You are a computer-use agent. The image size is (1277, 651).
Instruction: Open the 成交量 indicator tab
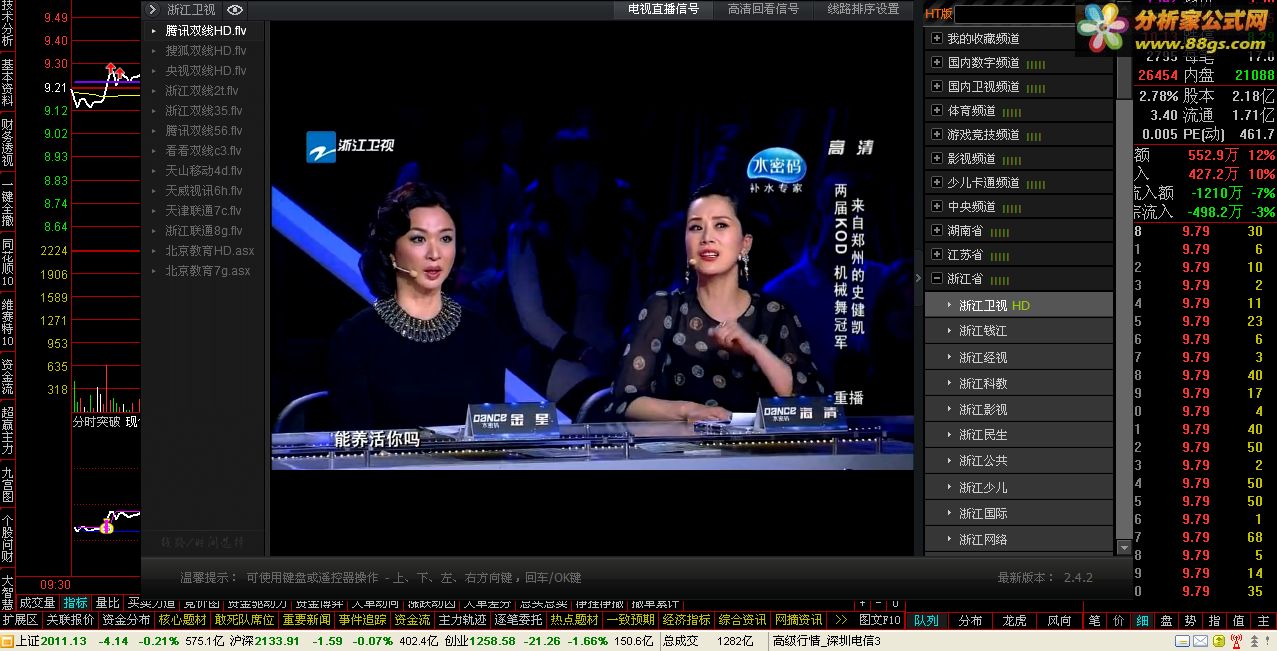coord(37,603)
